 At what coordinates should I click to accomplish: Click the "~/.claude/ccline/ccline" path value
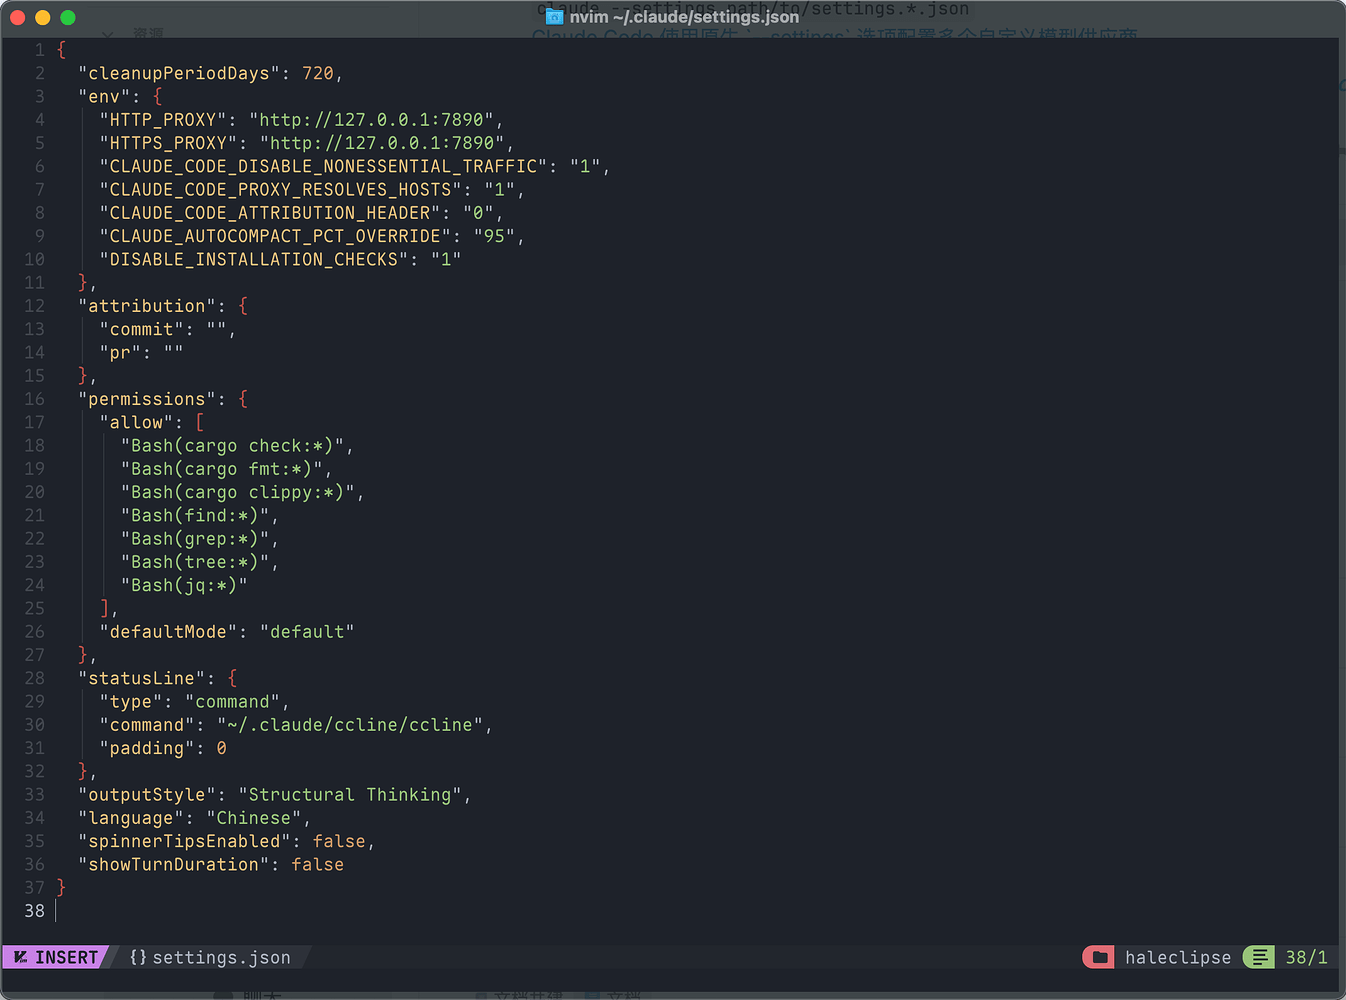click(x=350, y=725)
